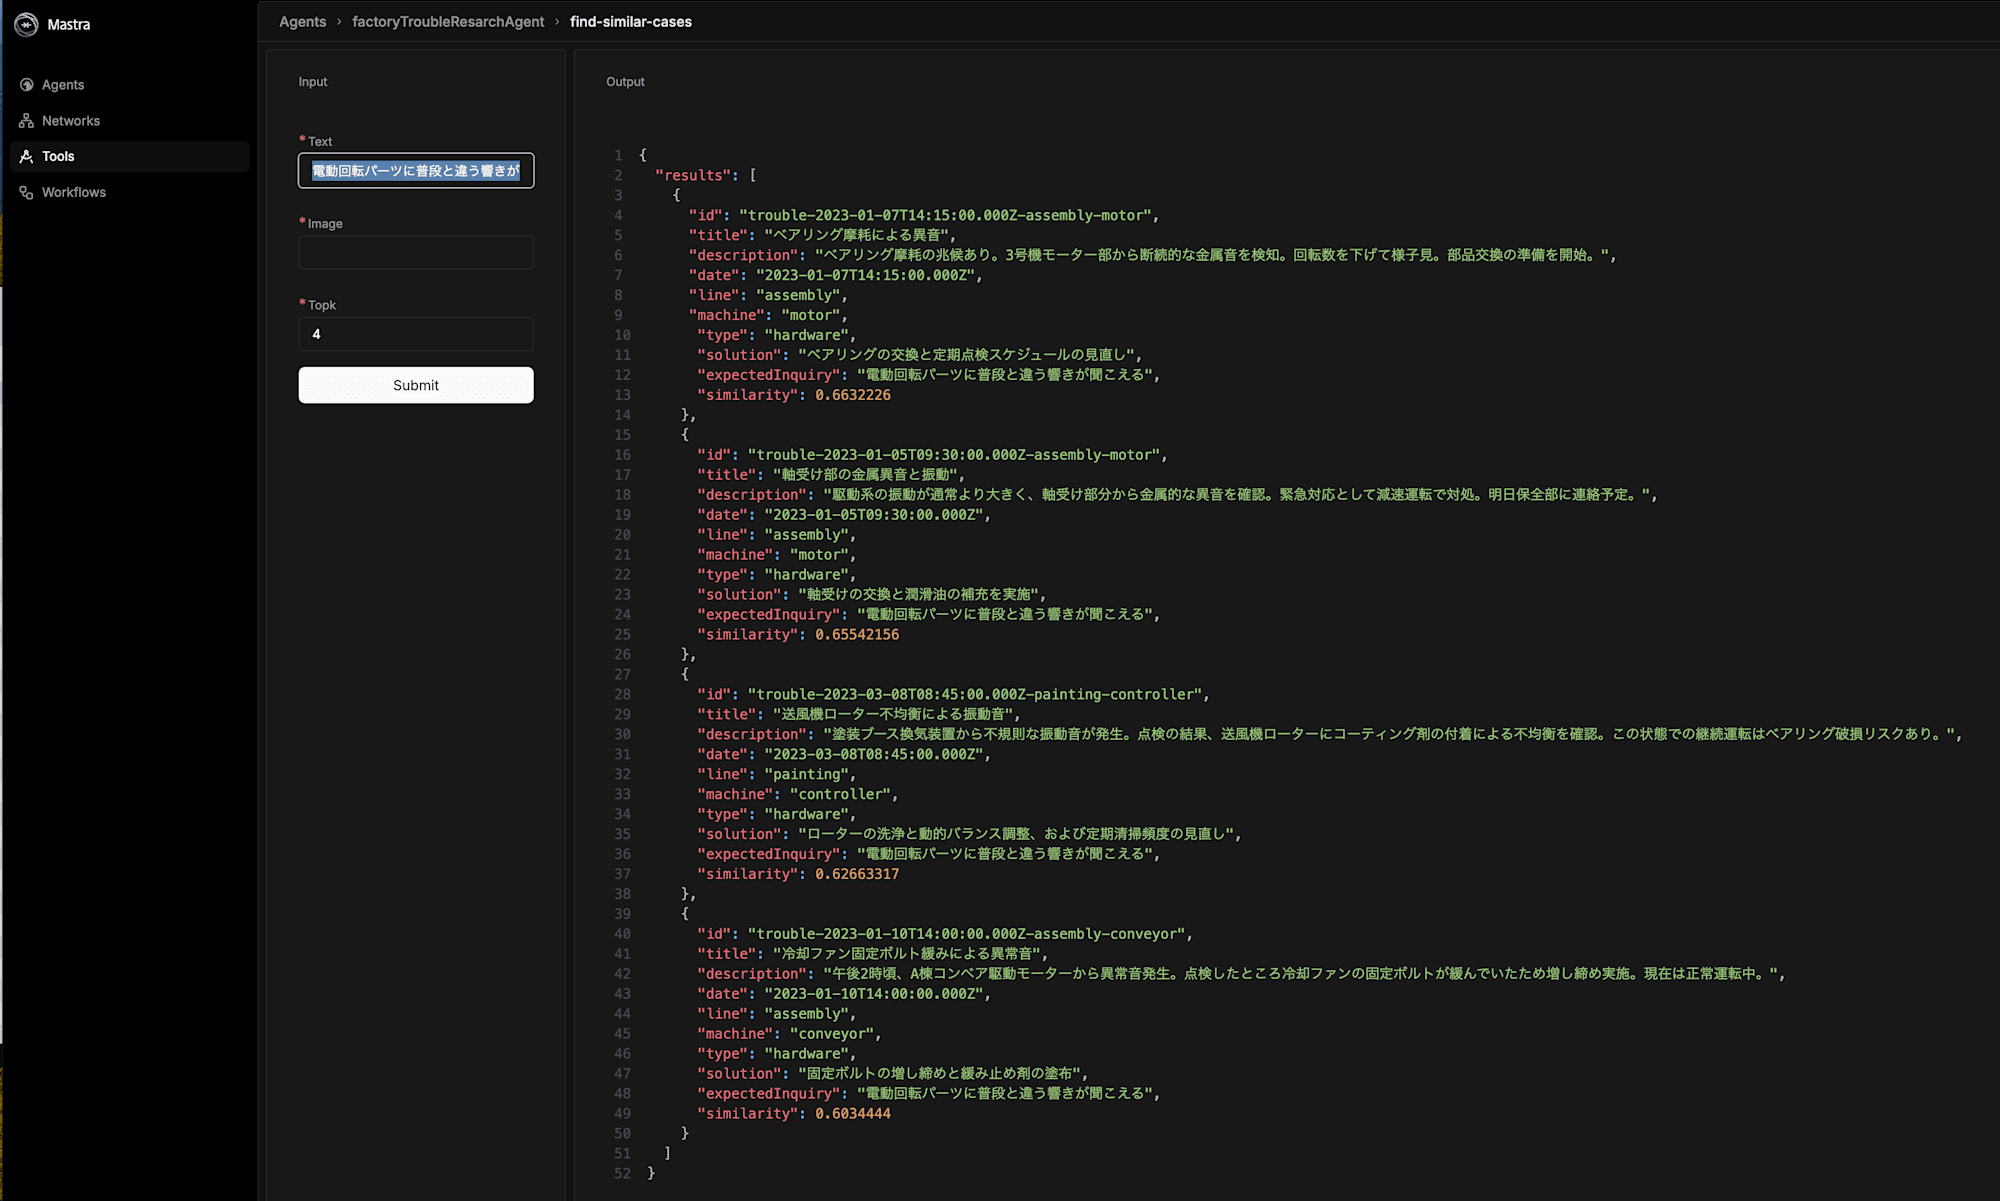Image resolution: width=2000 pixels, height=1201 pixels.
Task: Click line number 1 in output
Action: [618, 156]
